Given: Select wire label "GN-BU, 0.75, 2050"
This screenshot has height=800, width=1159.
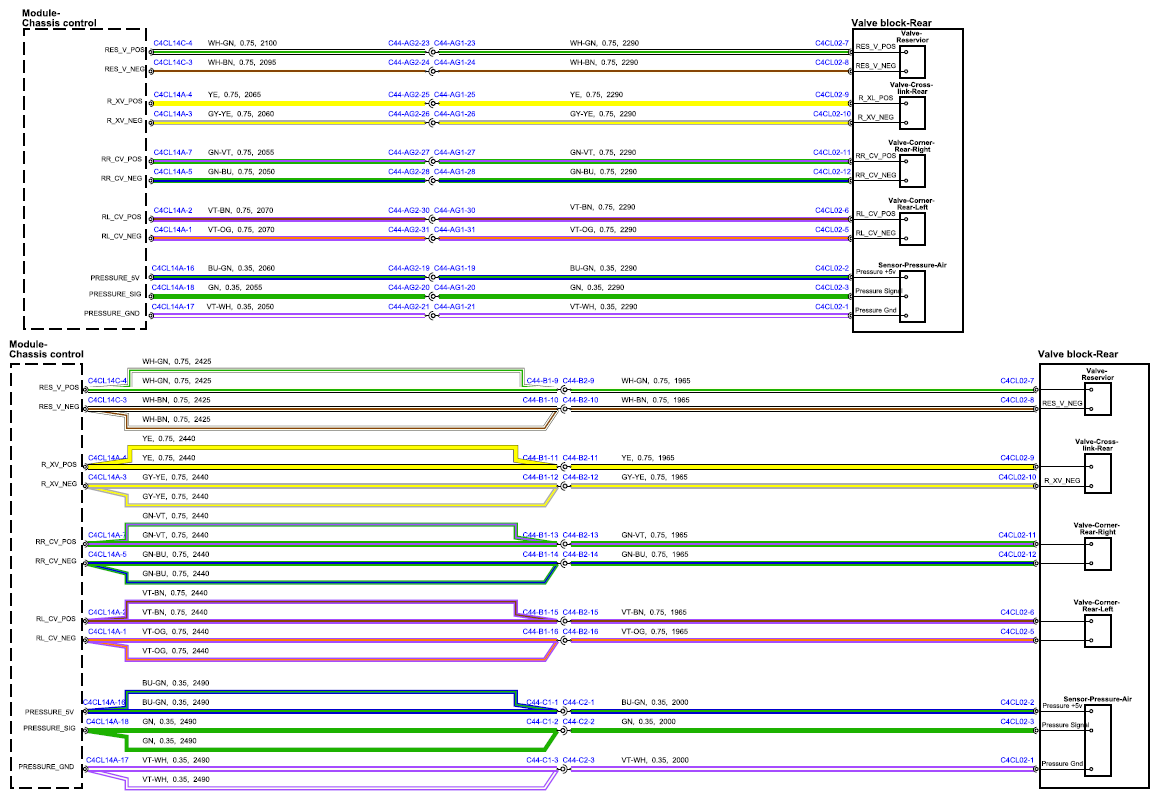Looking at the screenshot, I should (241, 172).
